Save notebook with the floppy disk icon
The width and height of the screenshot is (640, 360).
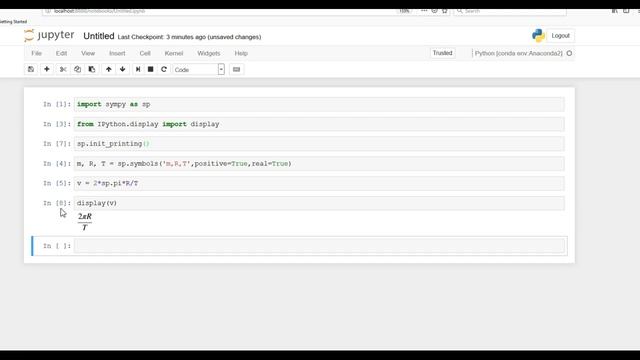click(31, 69)
